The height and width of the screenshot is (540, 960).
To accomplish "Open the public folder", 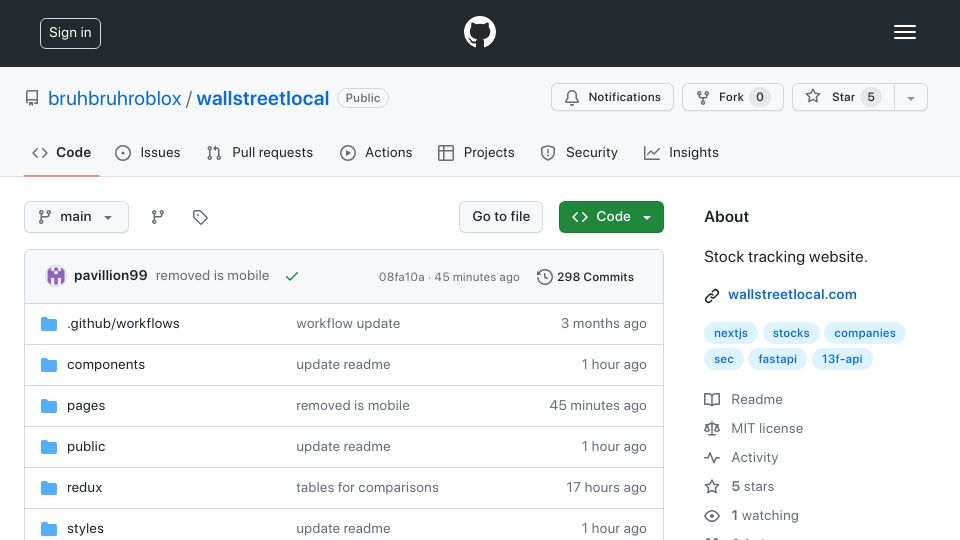I will pyautogui.click(x=86, y=446).
